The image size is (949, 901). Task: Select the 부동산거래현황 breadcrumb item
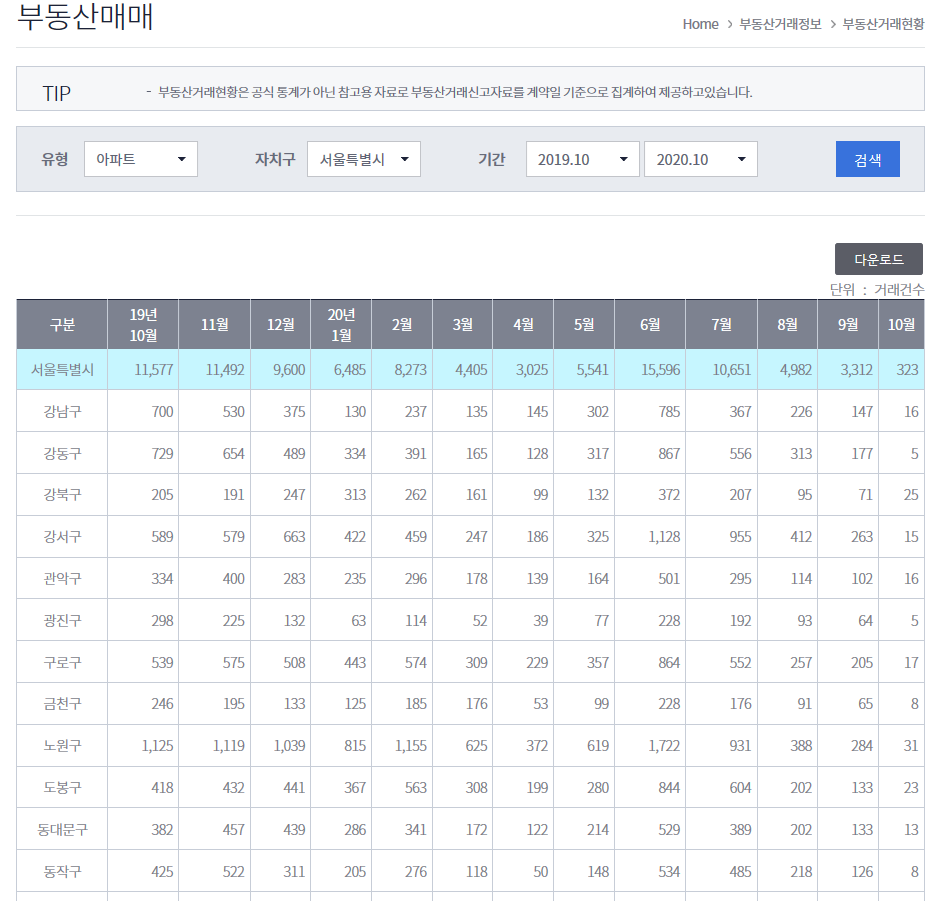[x=884, y=24]
